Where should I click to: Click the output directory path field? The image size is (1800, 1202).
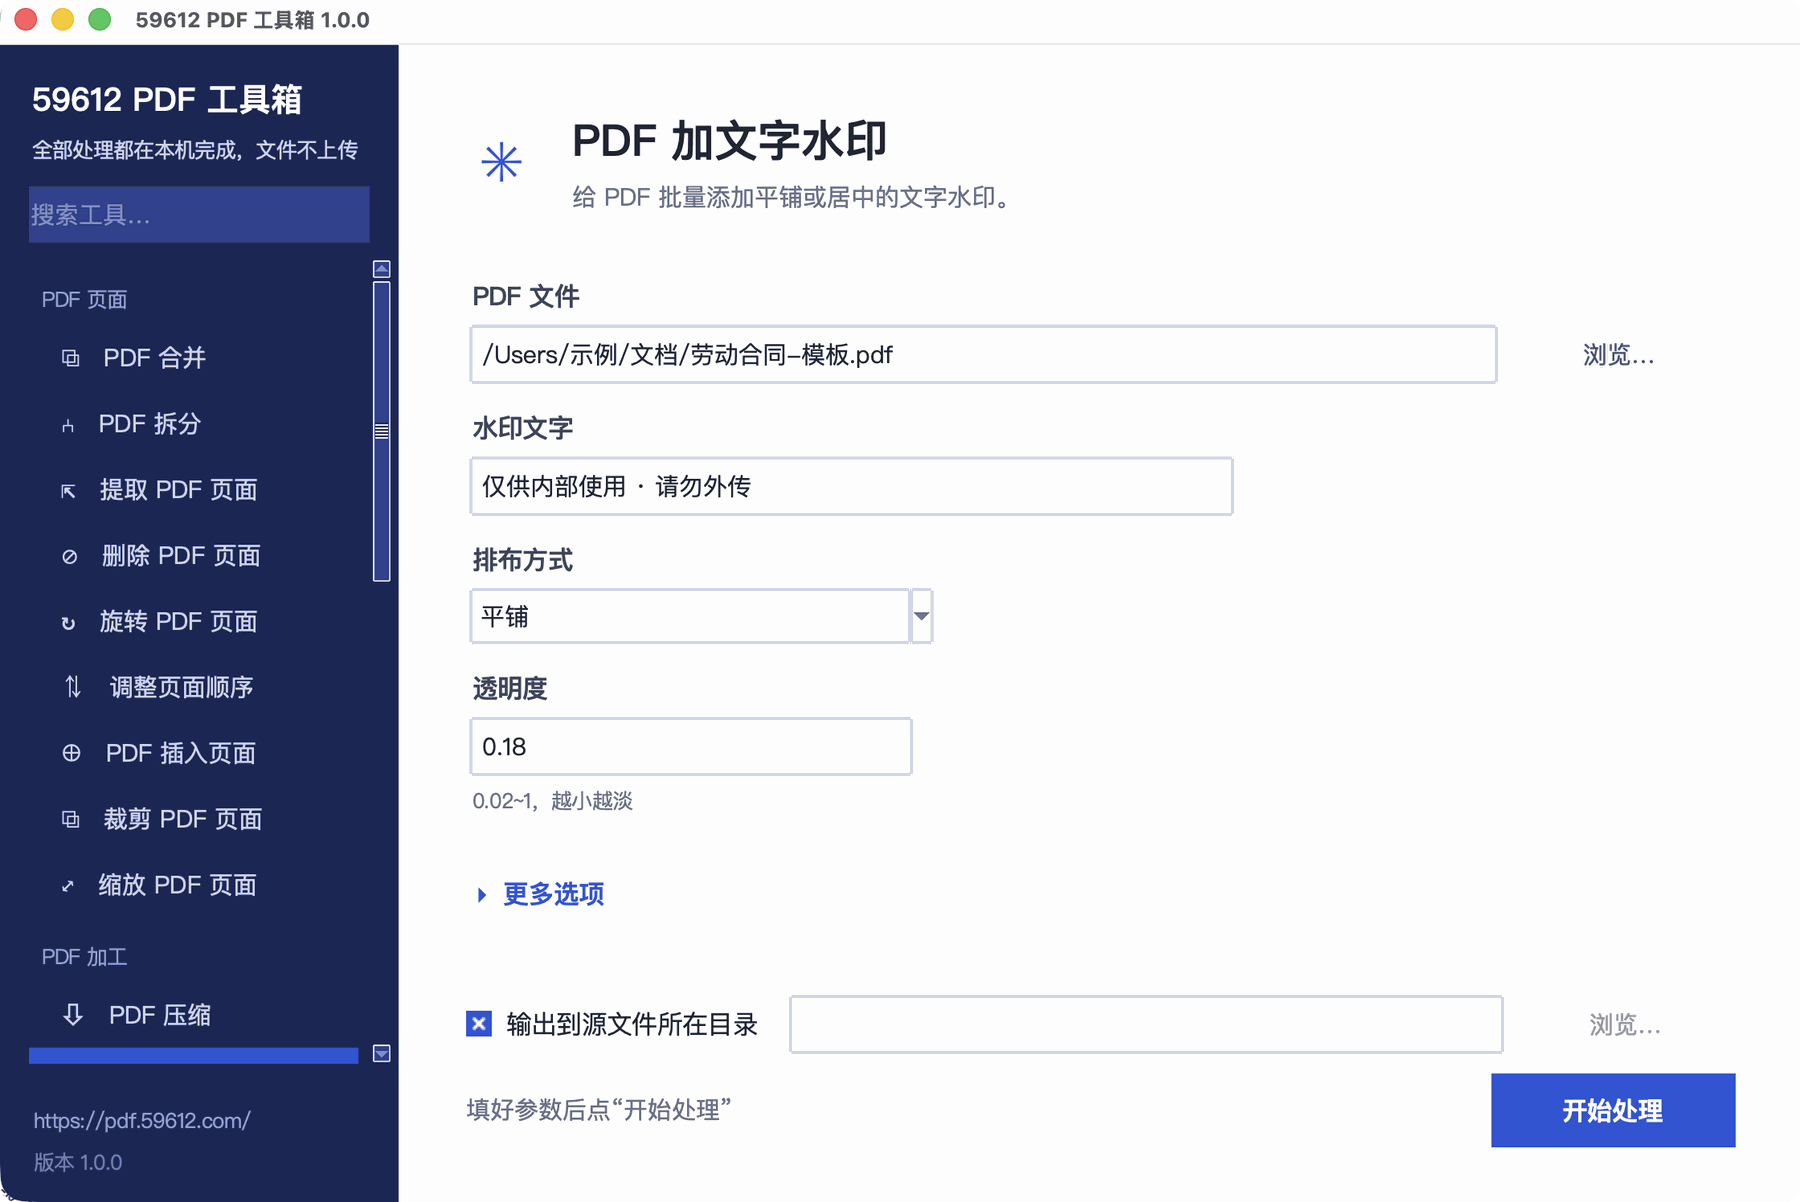[1146, 1024]
